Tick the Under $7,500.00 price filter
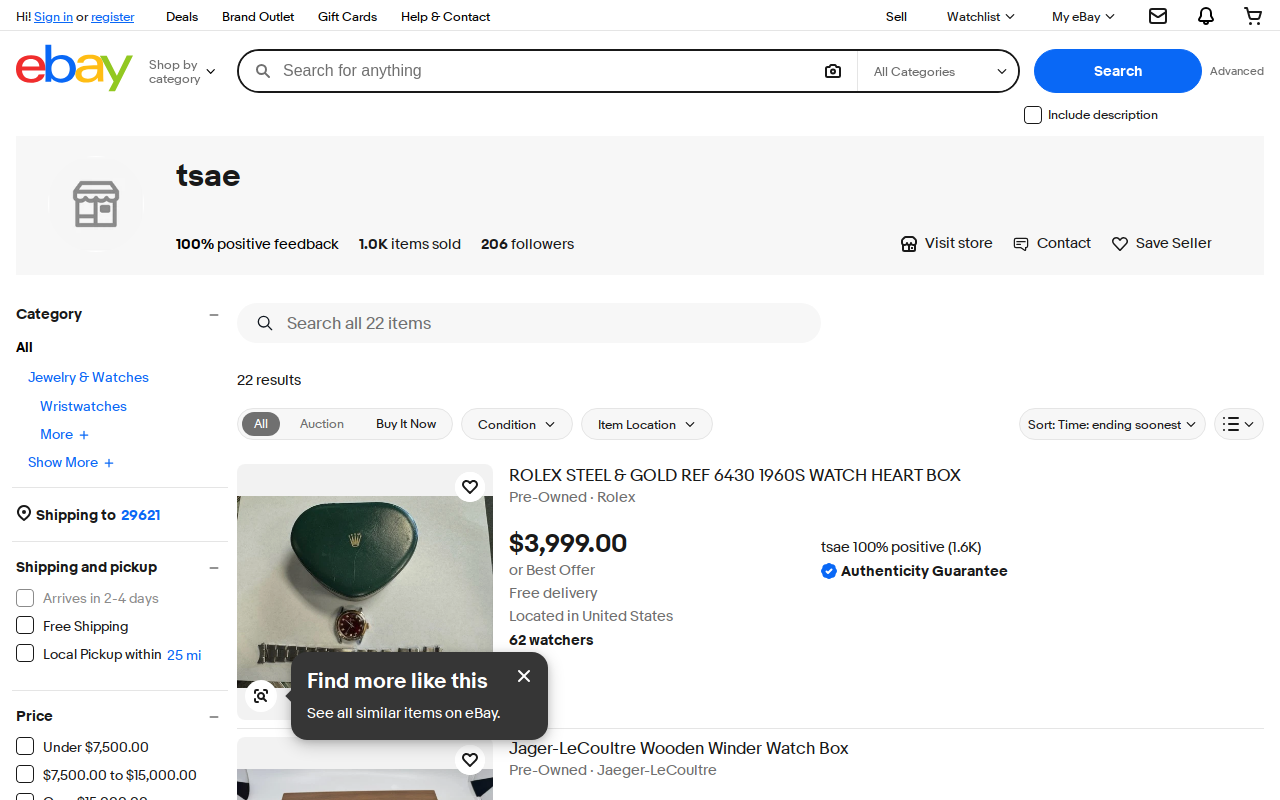The image size is (1280, 800). [x=25, y=747]
